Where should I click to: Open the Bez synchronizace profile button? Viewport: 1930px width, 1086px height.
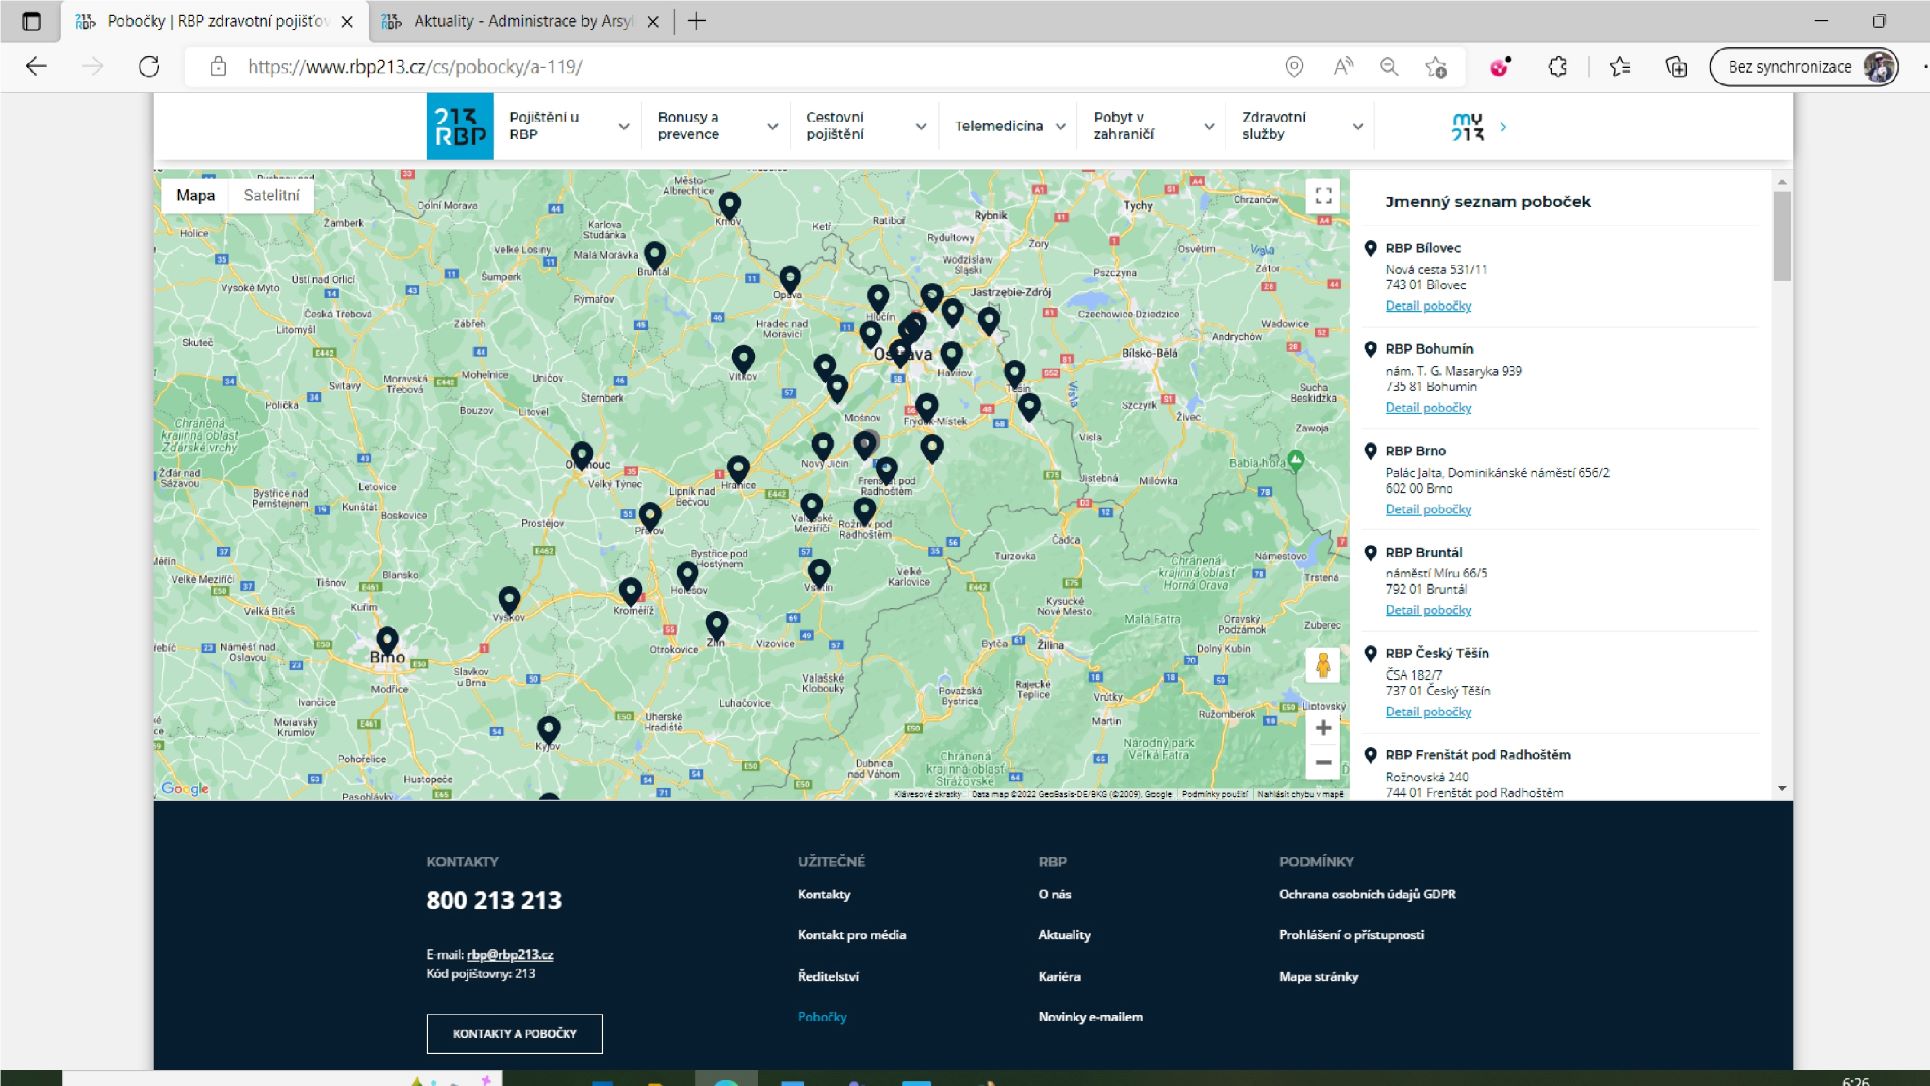click(1804, 67)
